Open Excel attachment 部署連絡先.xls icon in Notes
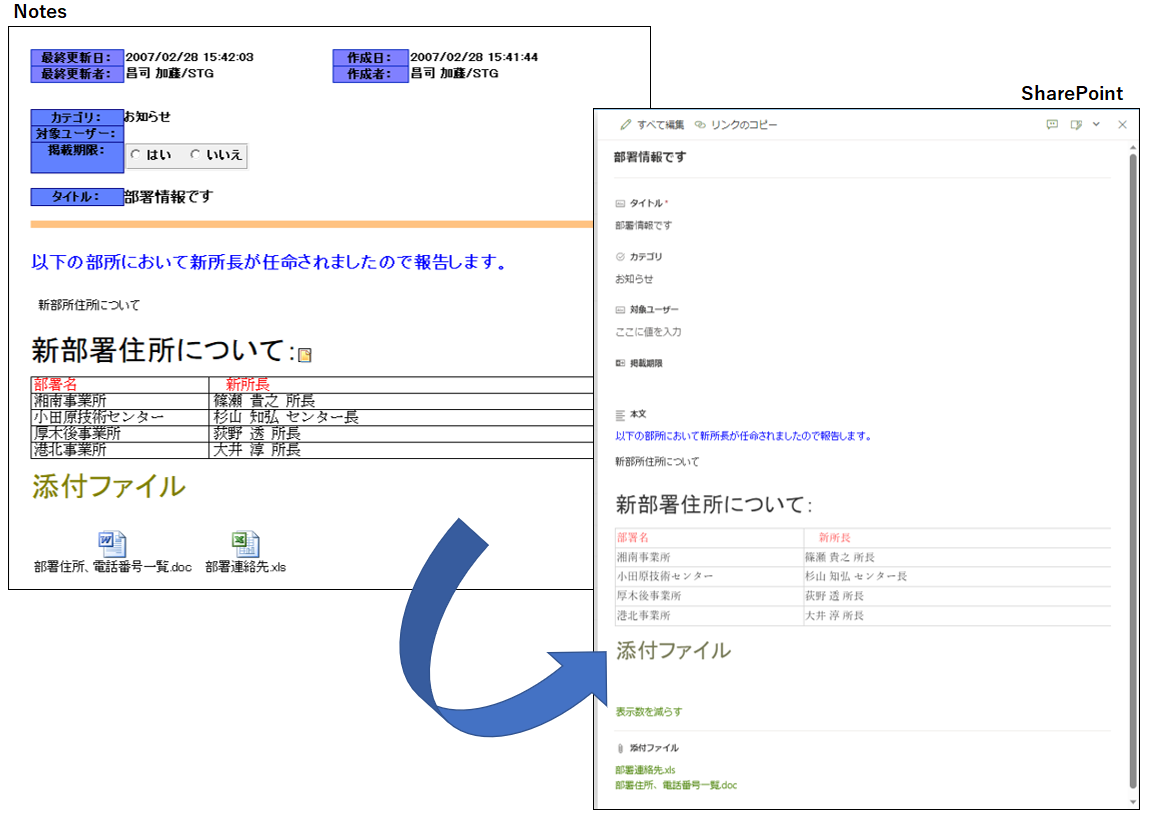The width and height of the screenshot is (1149, 817). [x=245, y=544]
